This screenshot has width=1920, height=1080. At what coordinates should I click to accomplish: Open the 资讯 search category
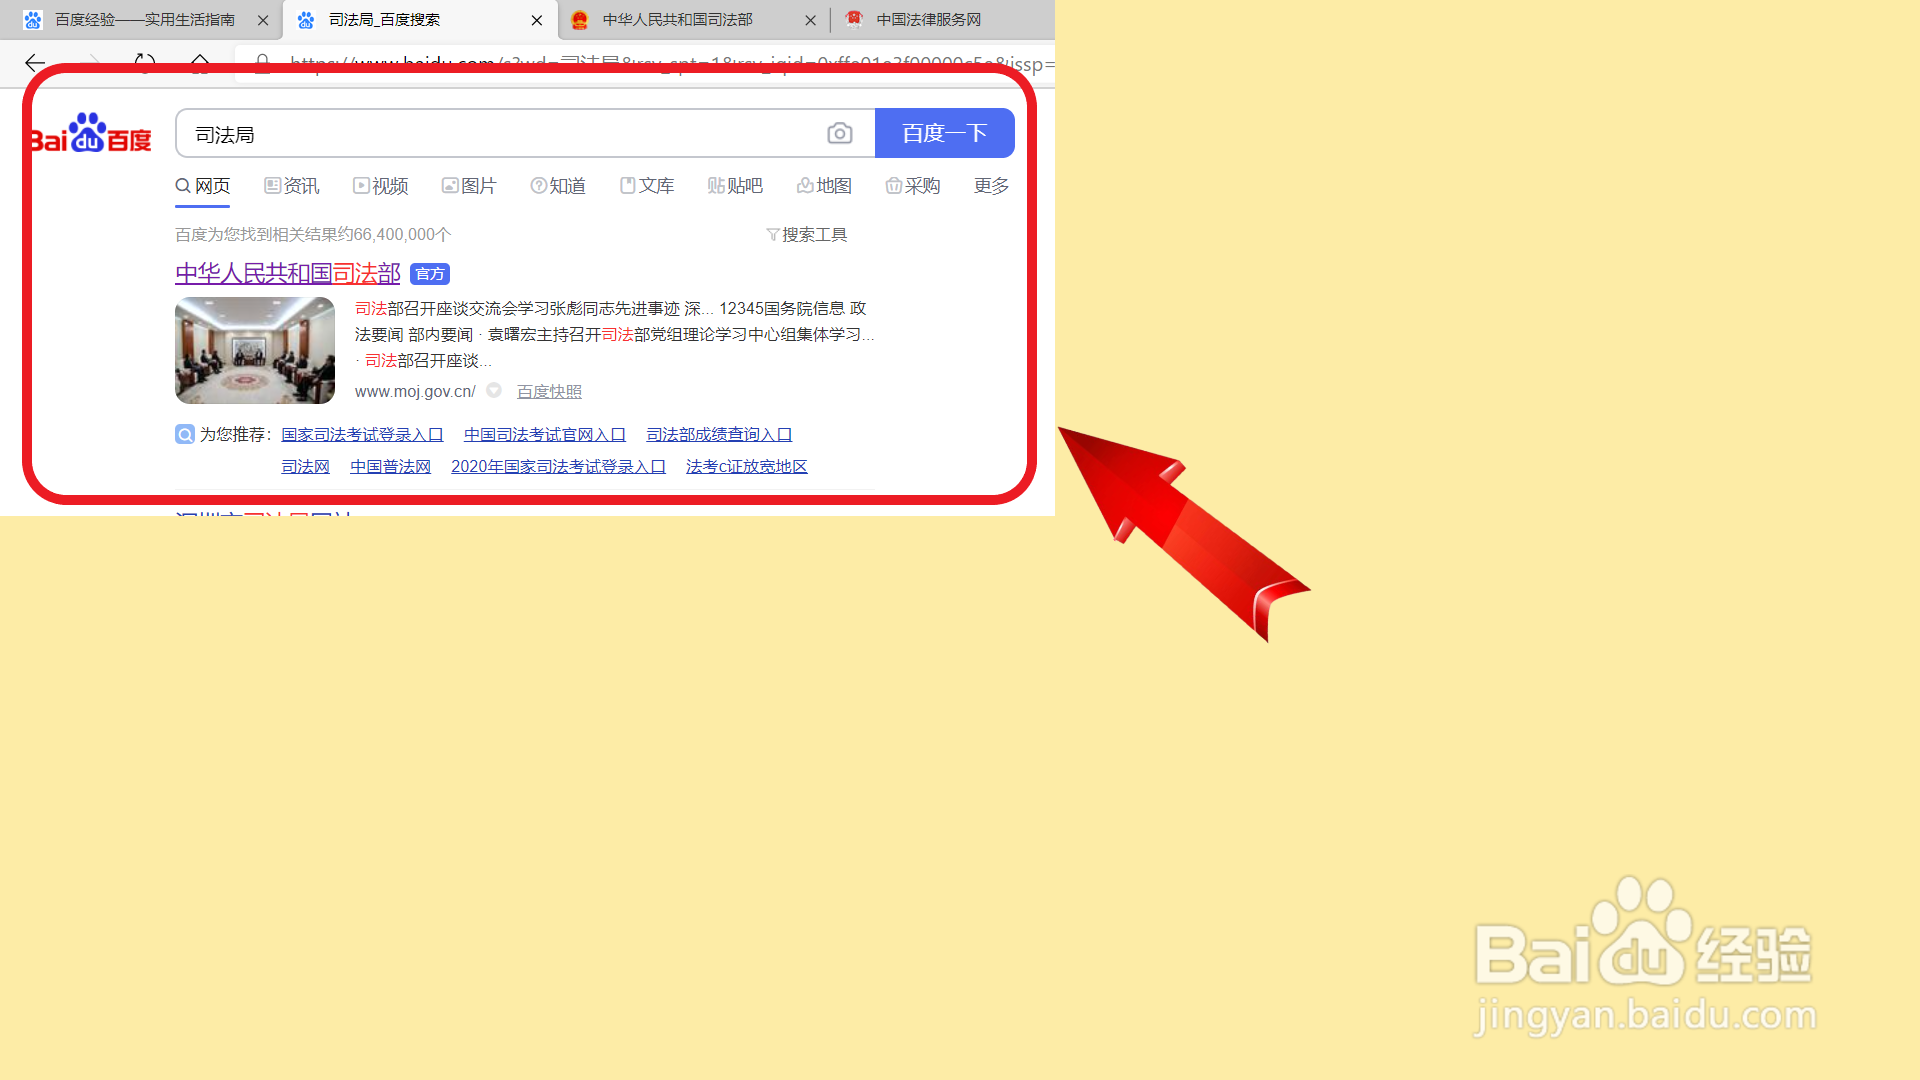click(292, 186)
